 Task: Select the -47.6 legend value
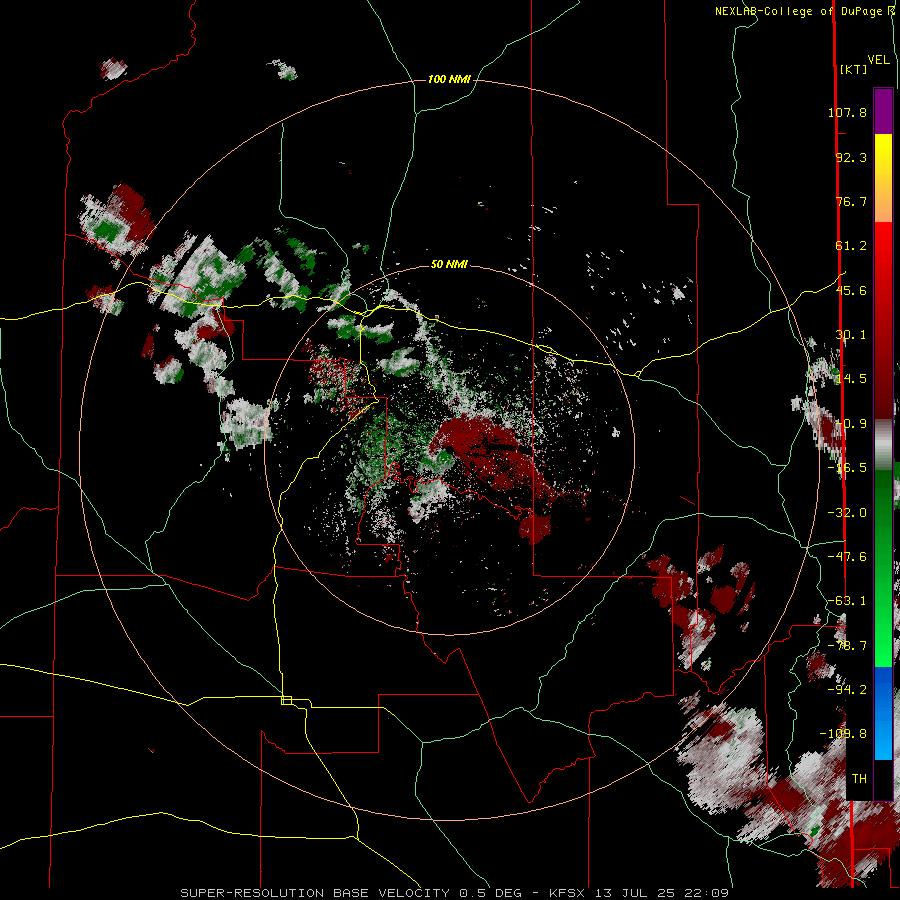click(847, 557)
